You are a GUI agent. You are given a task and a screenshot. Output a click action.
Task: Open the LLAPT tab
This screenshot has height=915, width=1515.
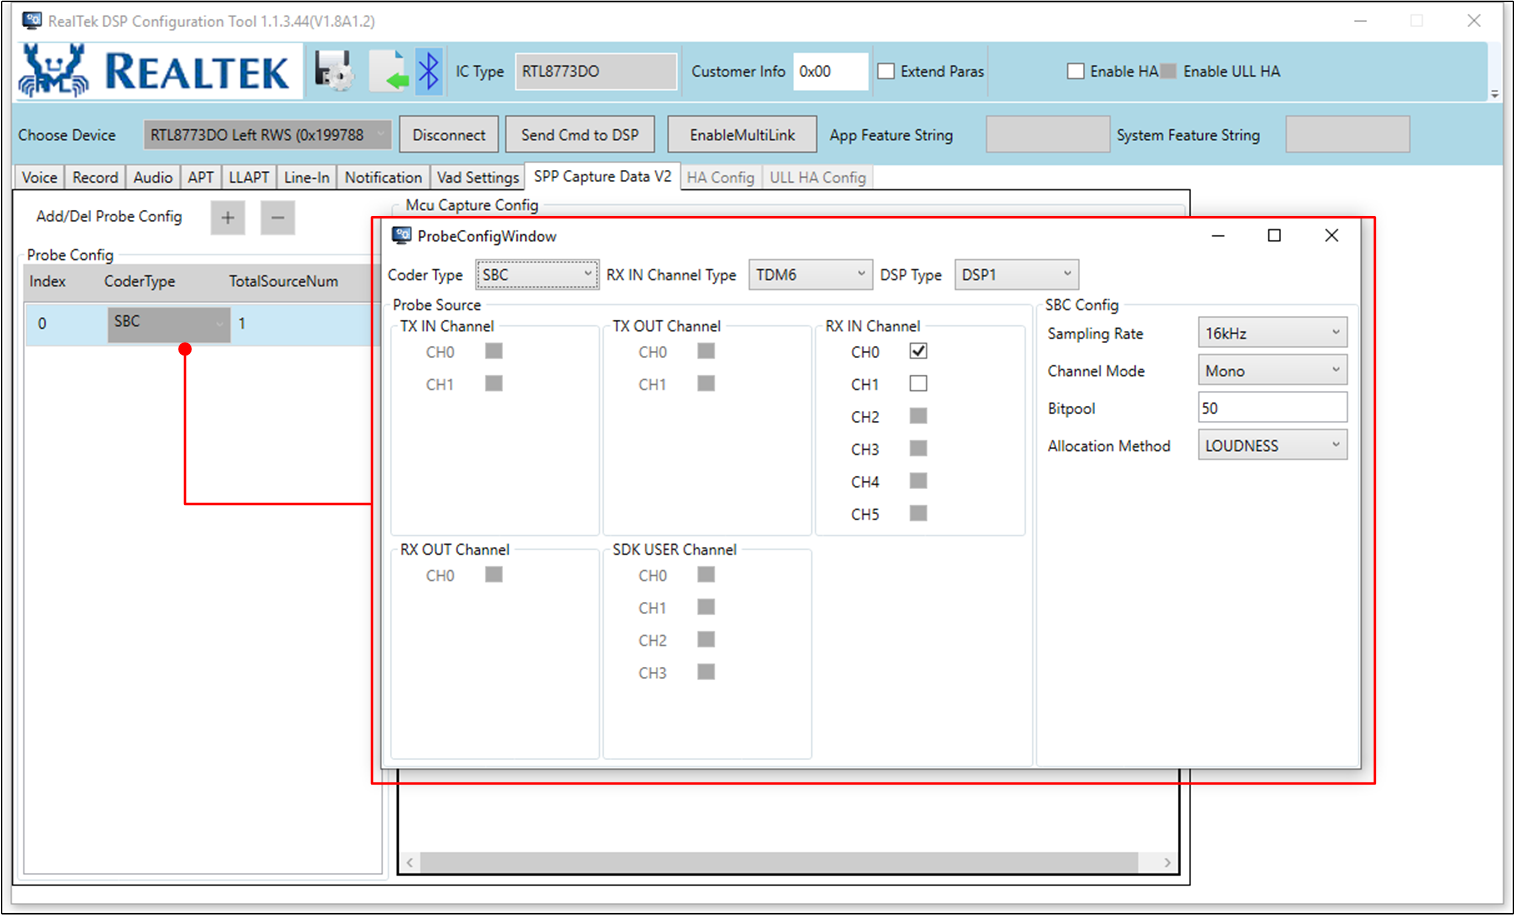click(x=249, y=177)
